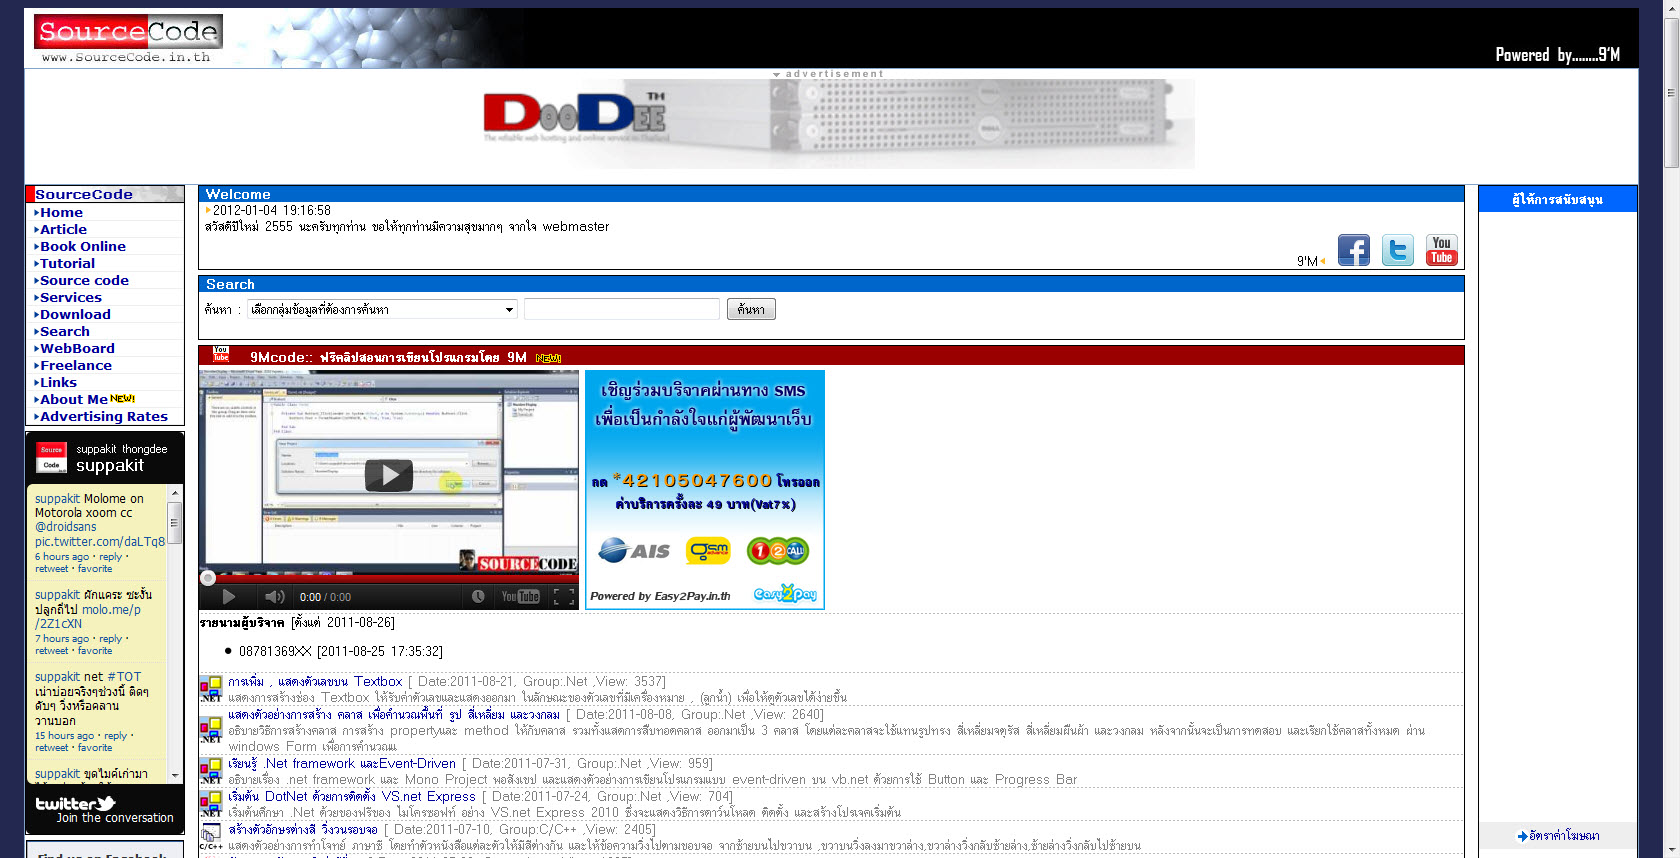Screen dimensions: 1680x858
Task: Go to the Home menu item
Action: (x=61, y=212)
